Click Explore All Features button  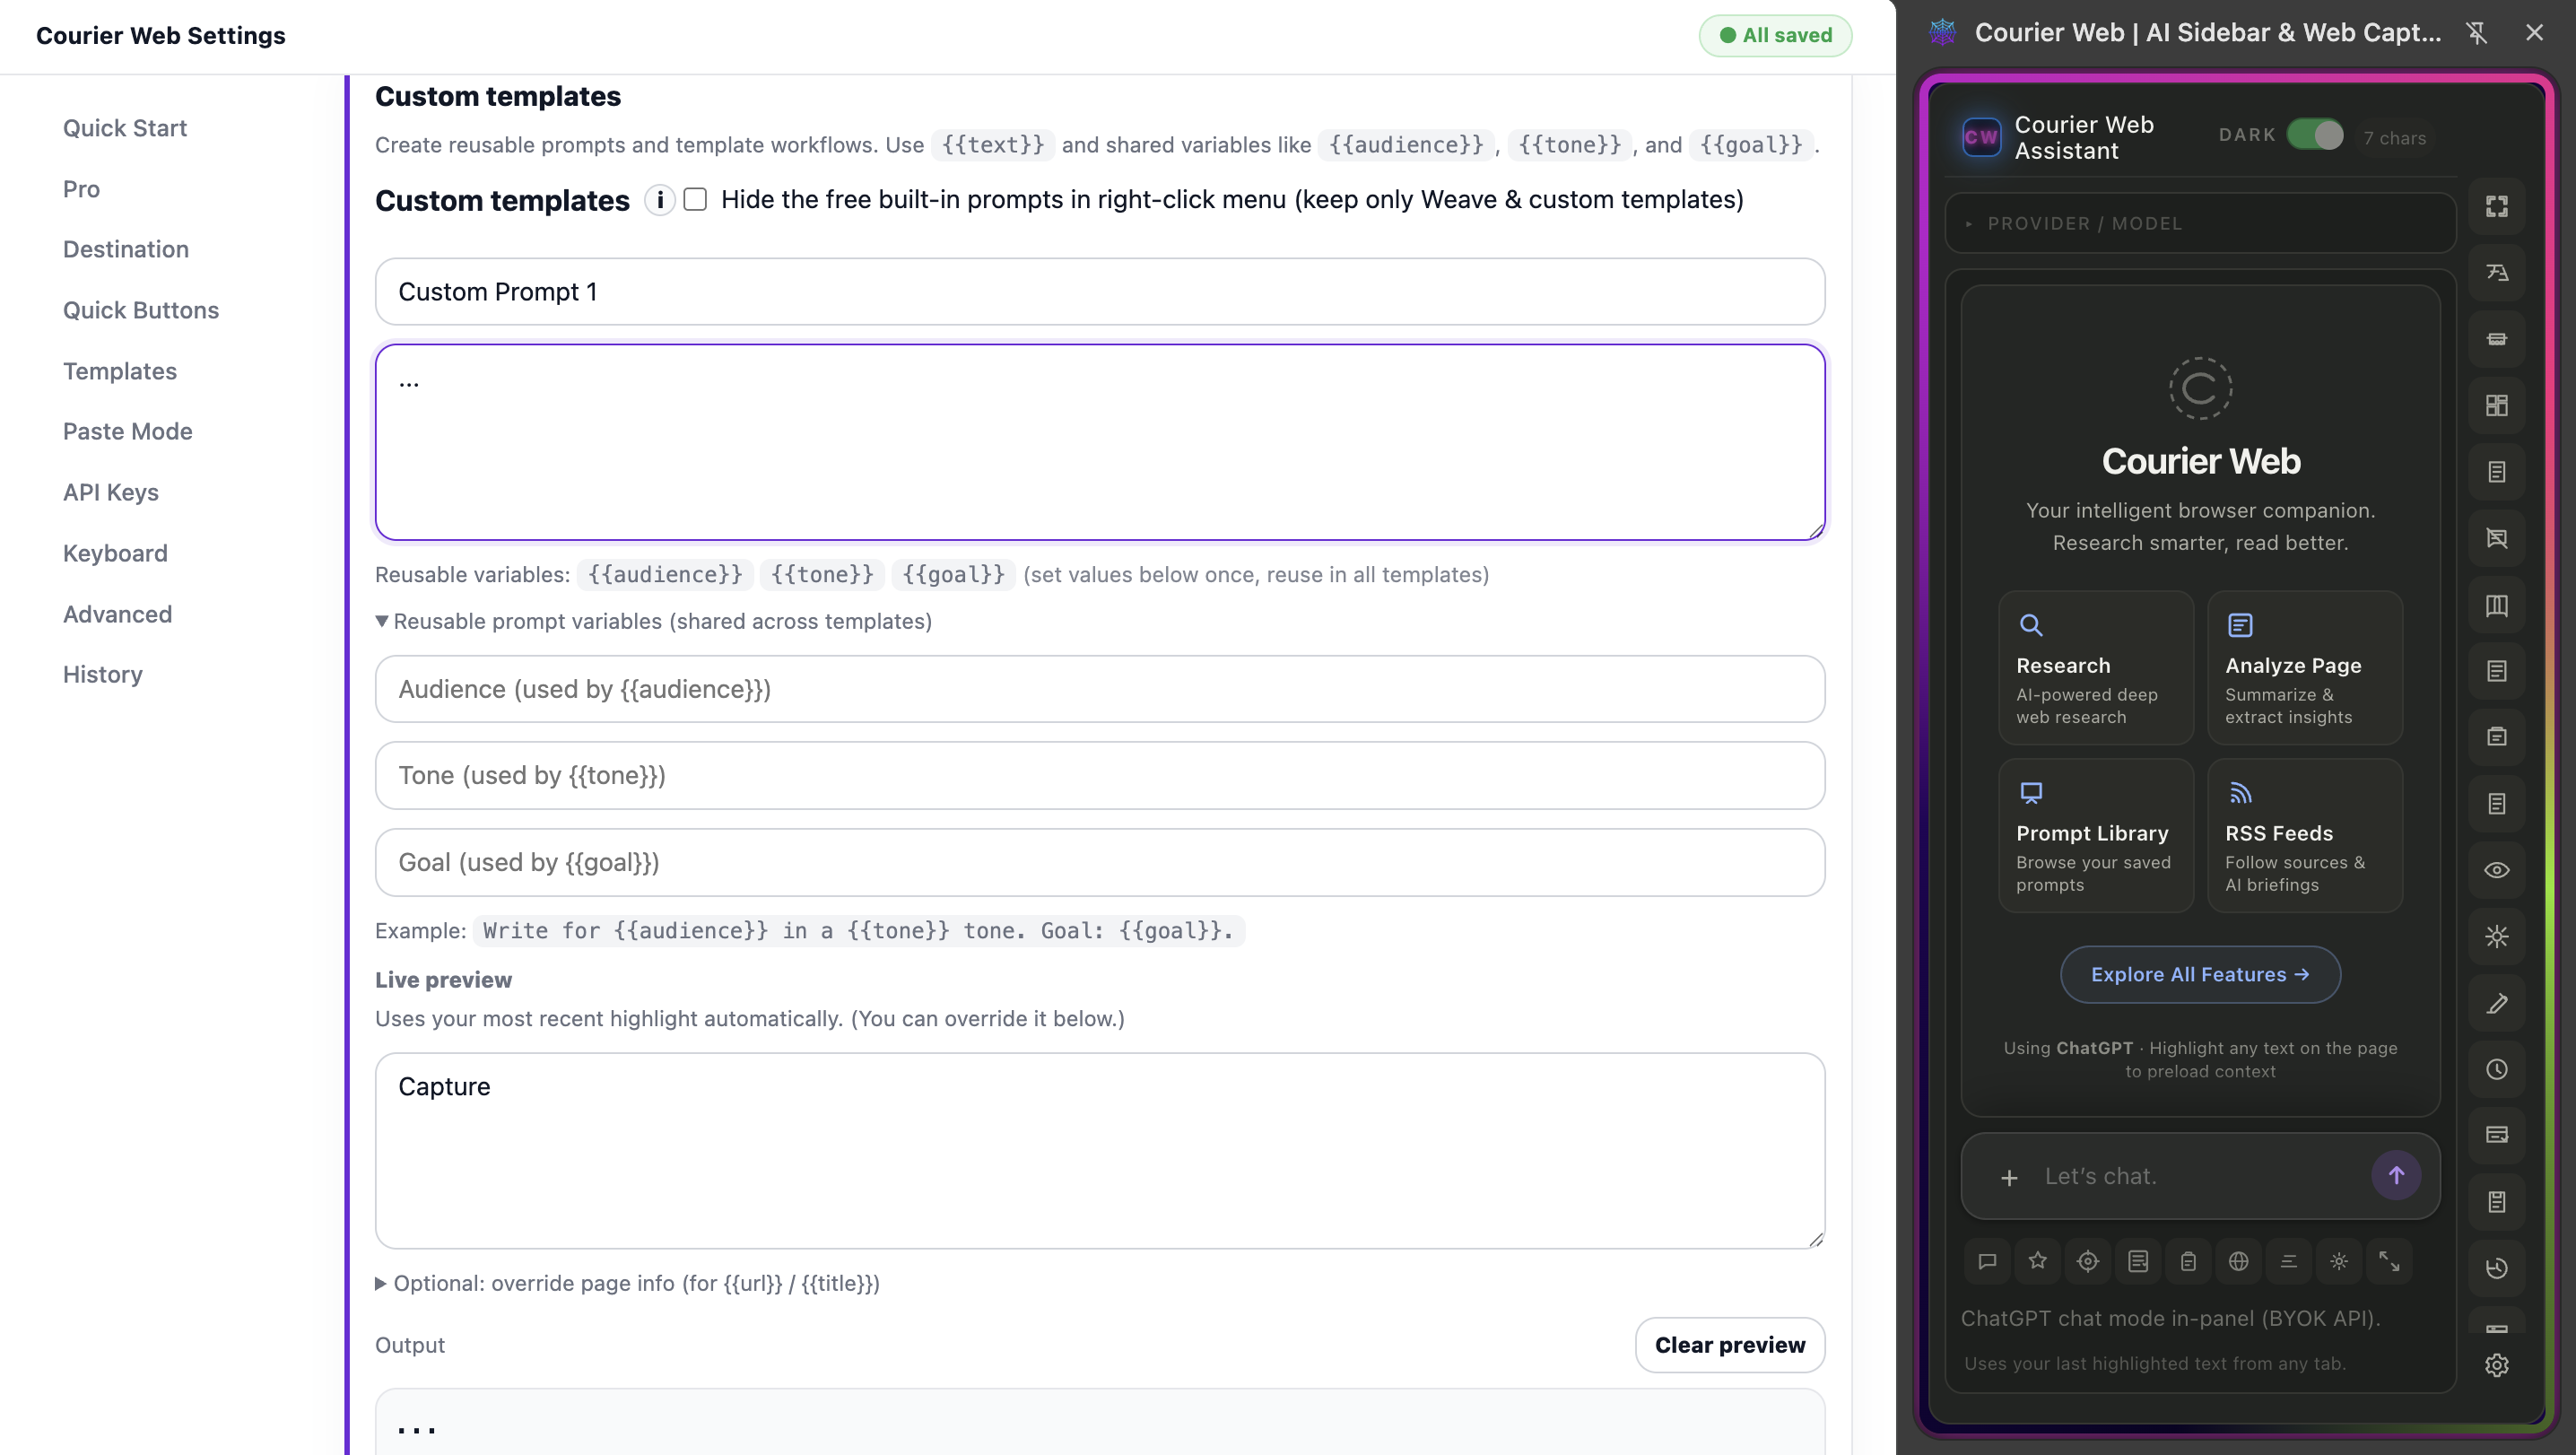coord(2199,974)
